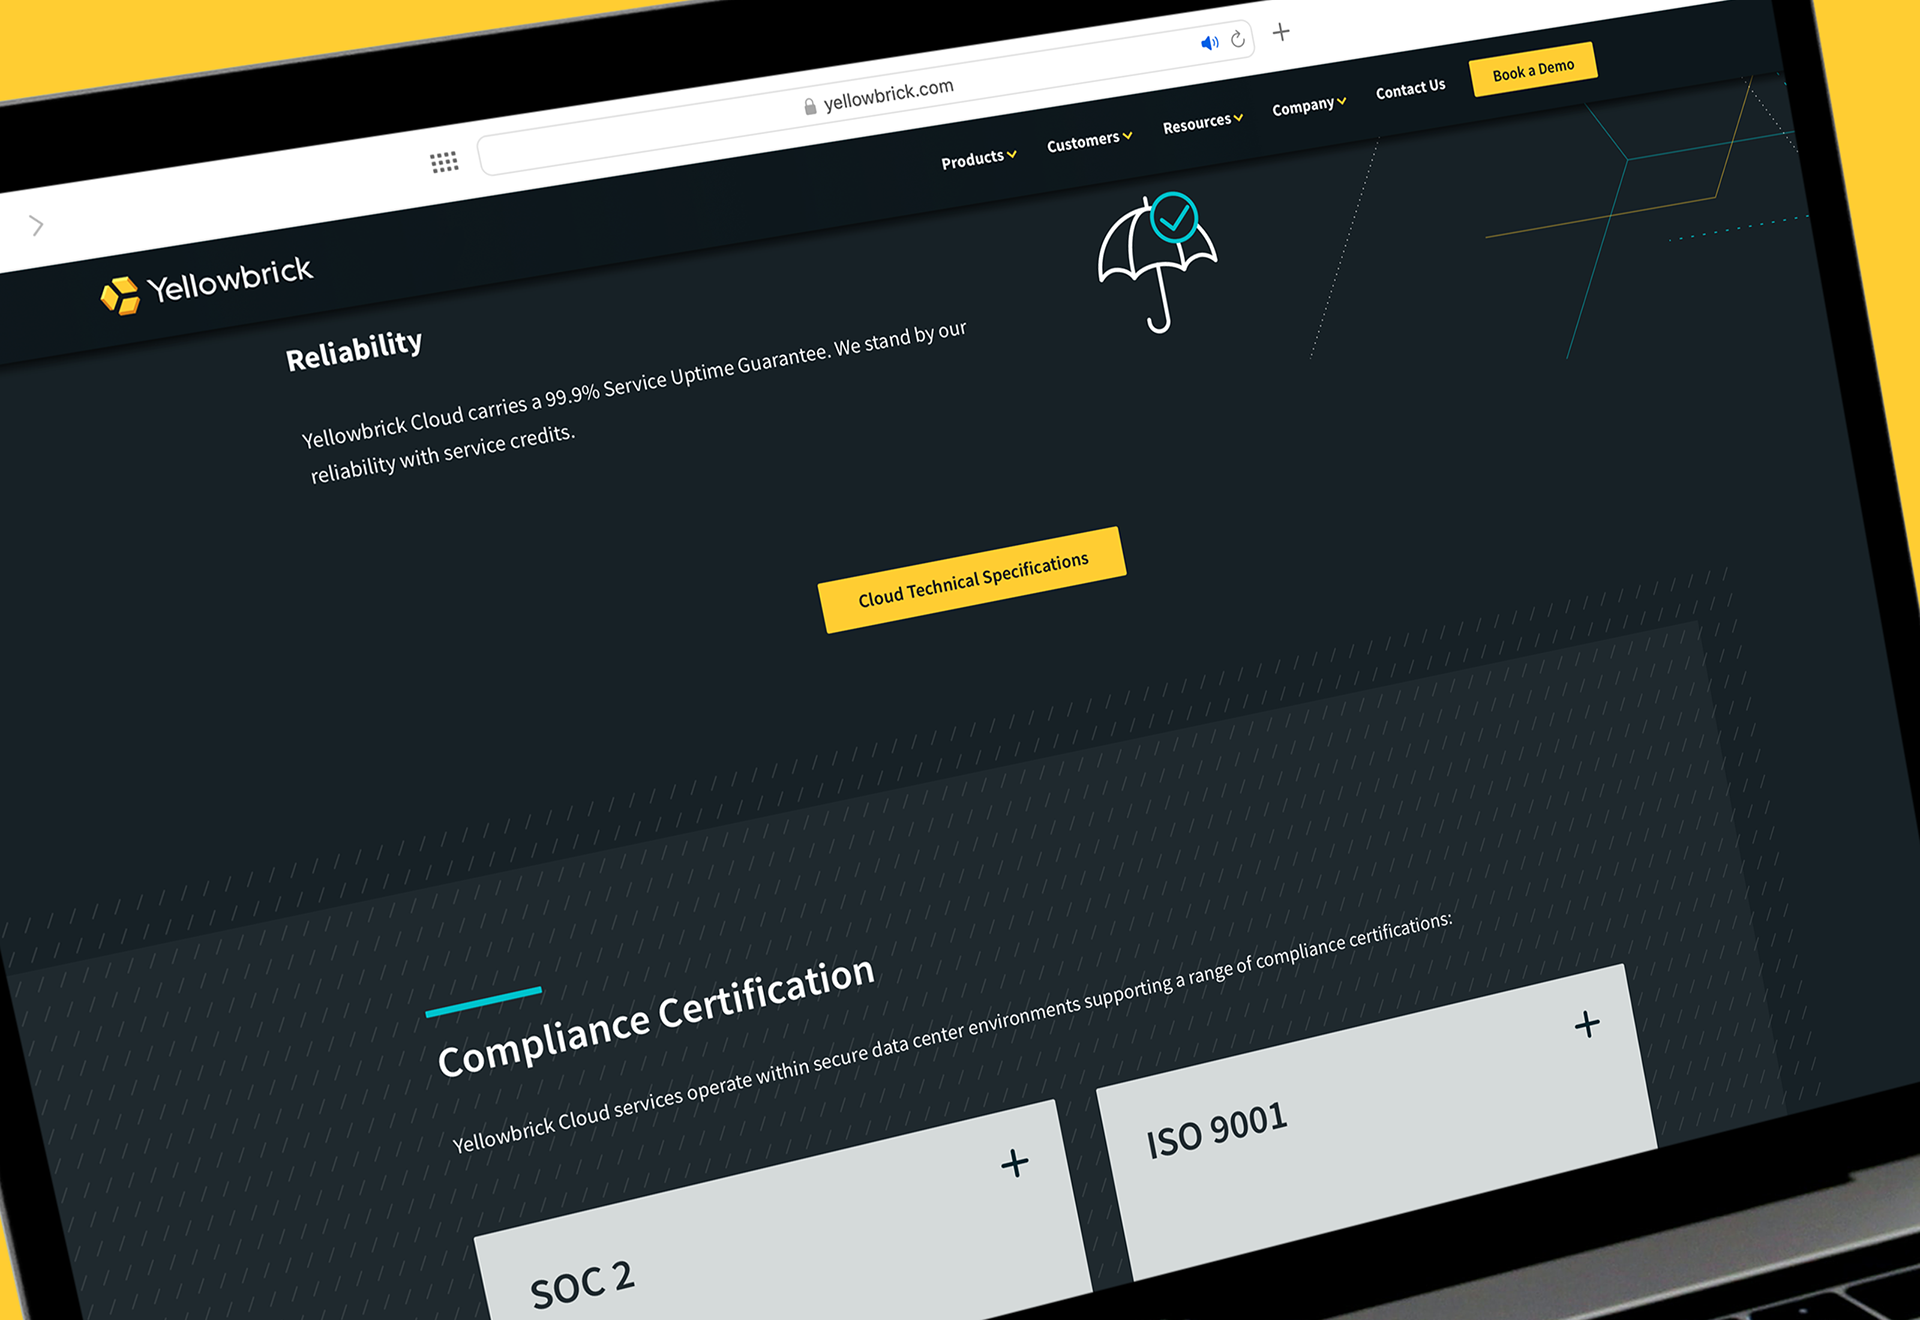
Task: Expand the Company menu
Action: [1309, 105]
